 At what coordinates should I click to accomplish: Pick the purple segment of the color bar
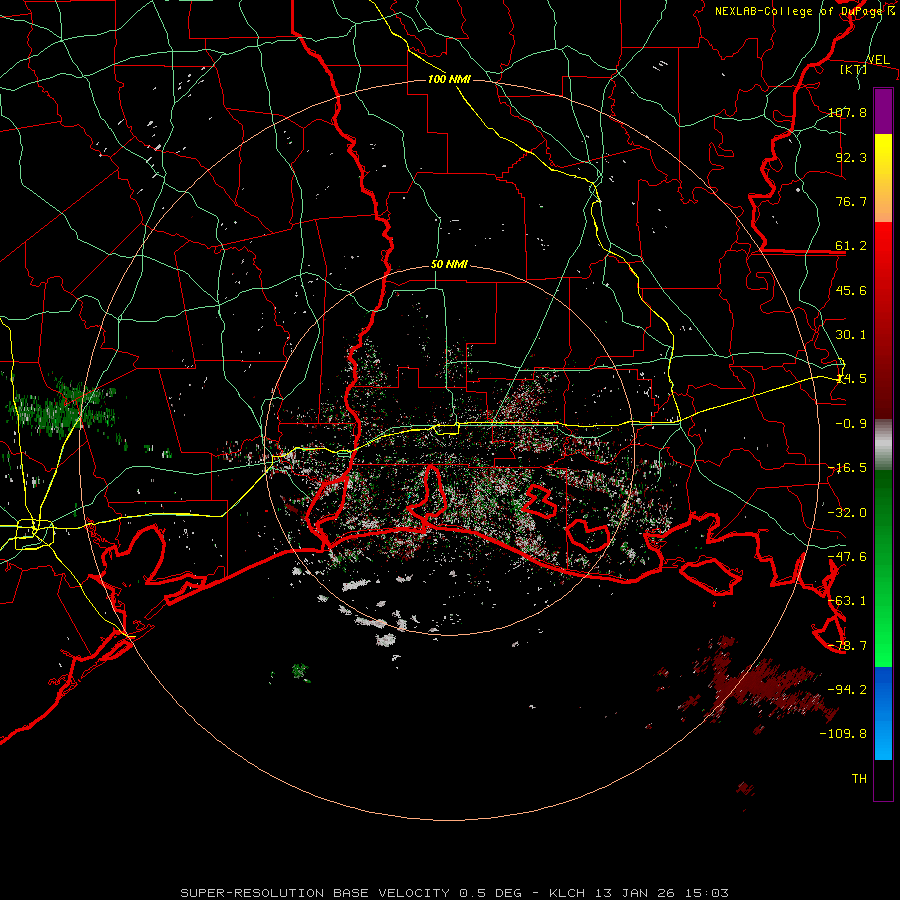tap(883, 111)
